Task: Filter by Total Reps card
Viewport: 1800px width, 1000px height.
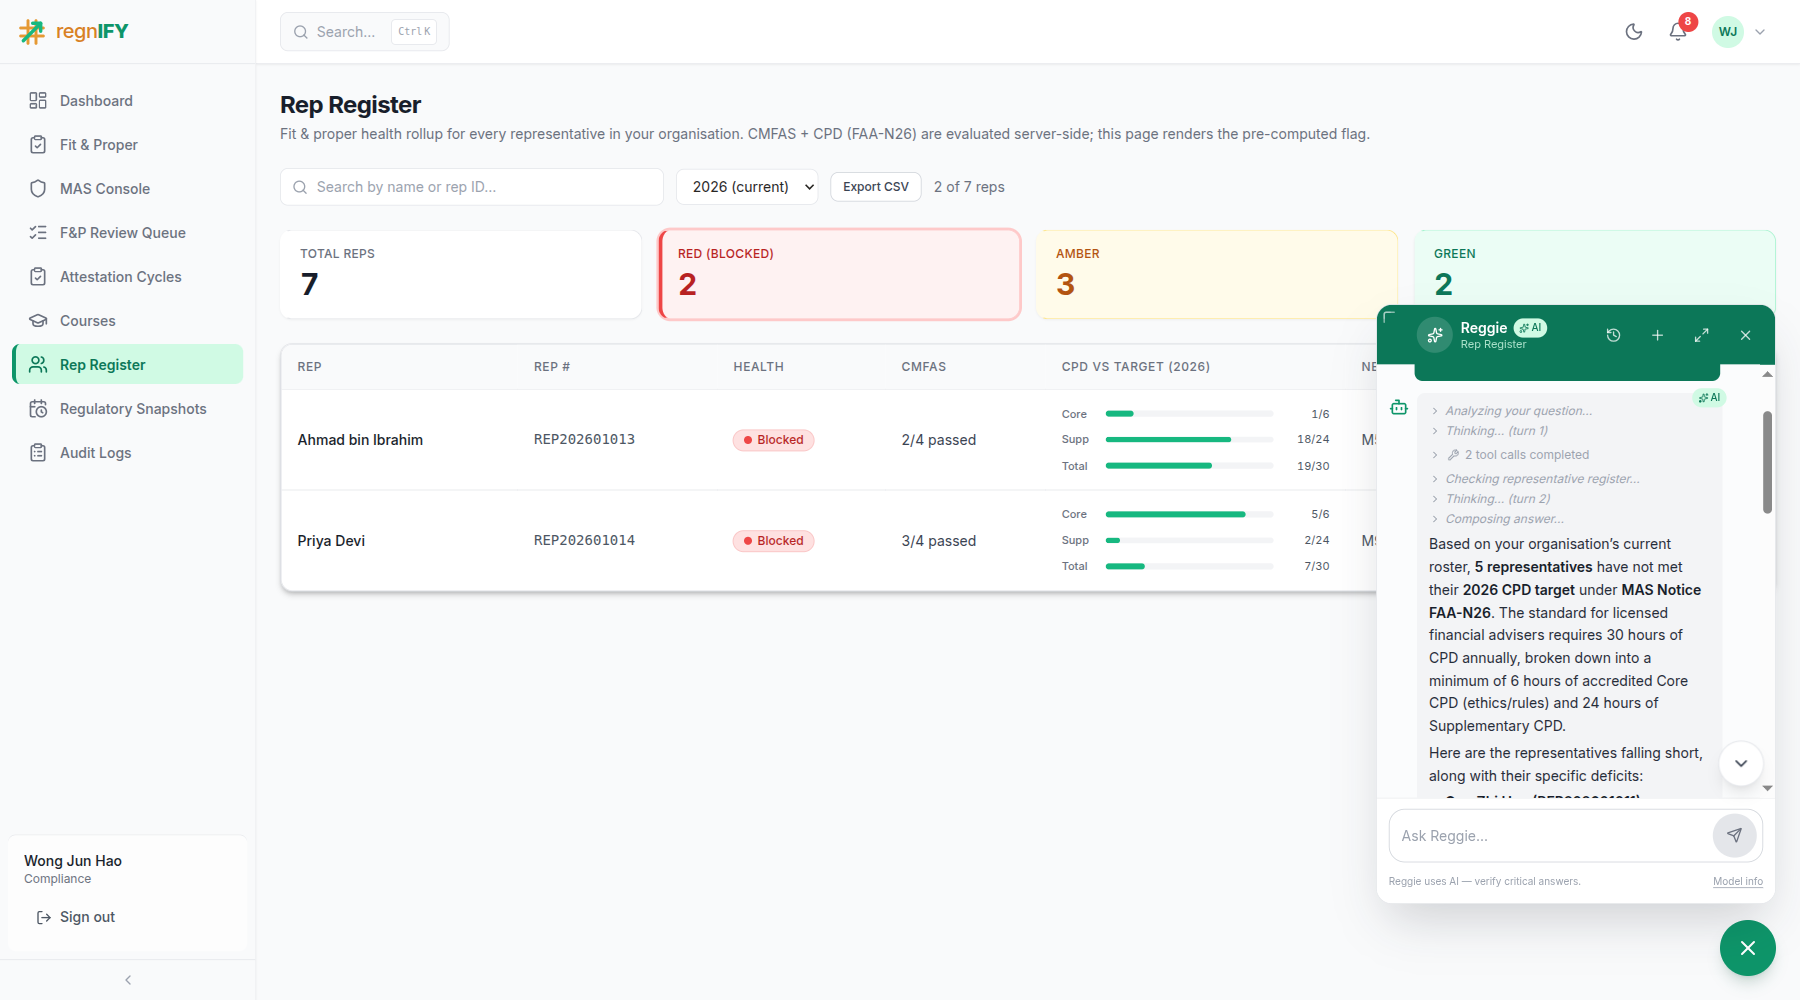Action: [x=461, y=275]
